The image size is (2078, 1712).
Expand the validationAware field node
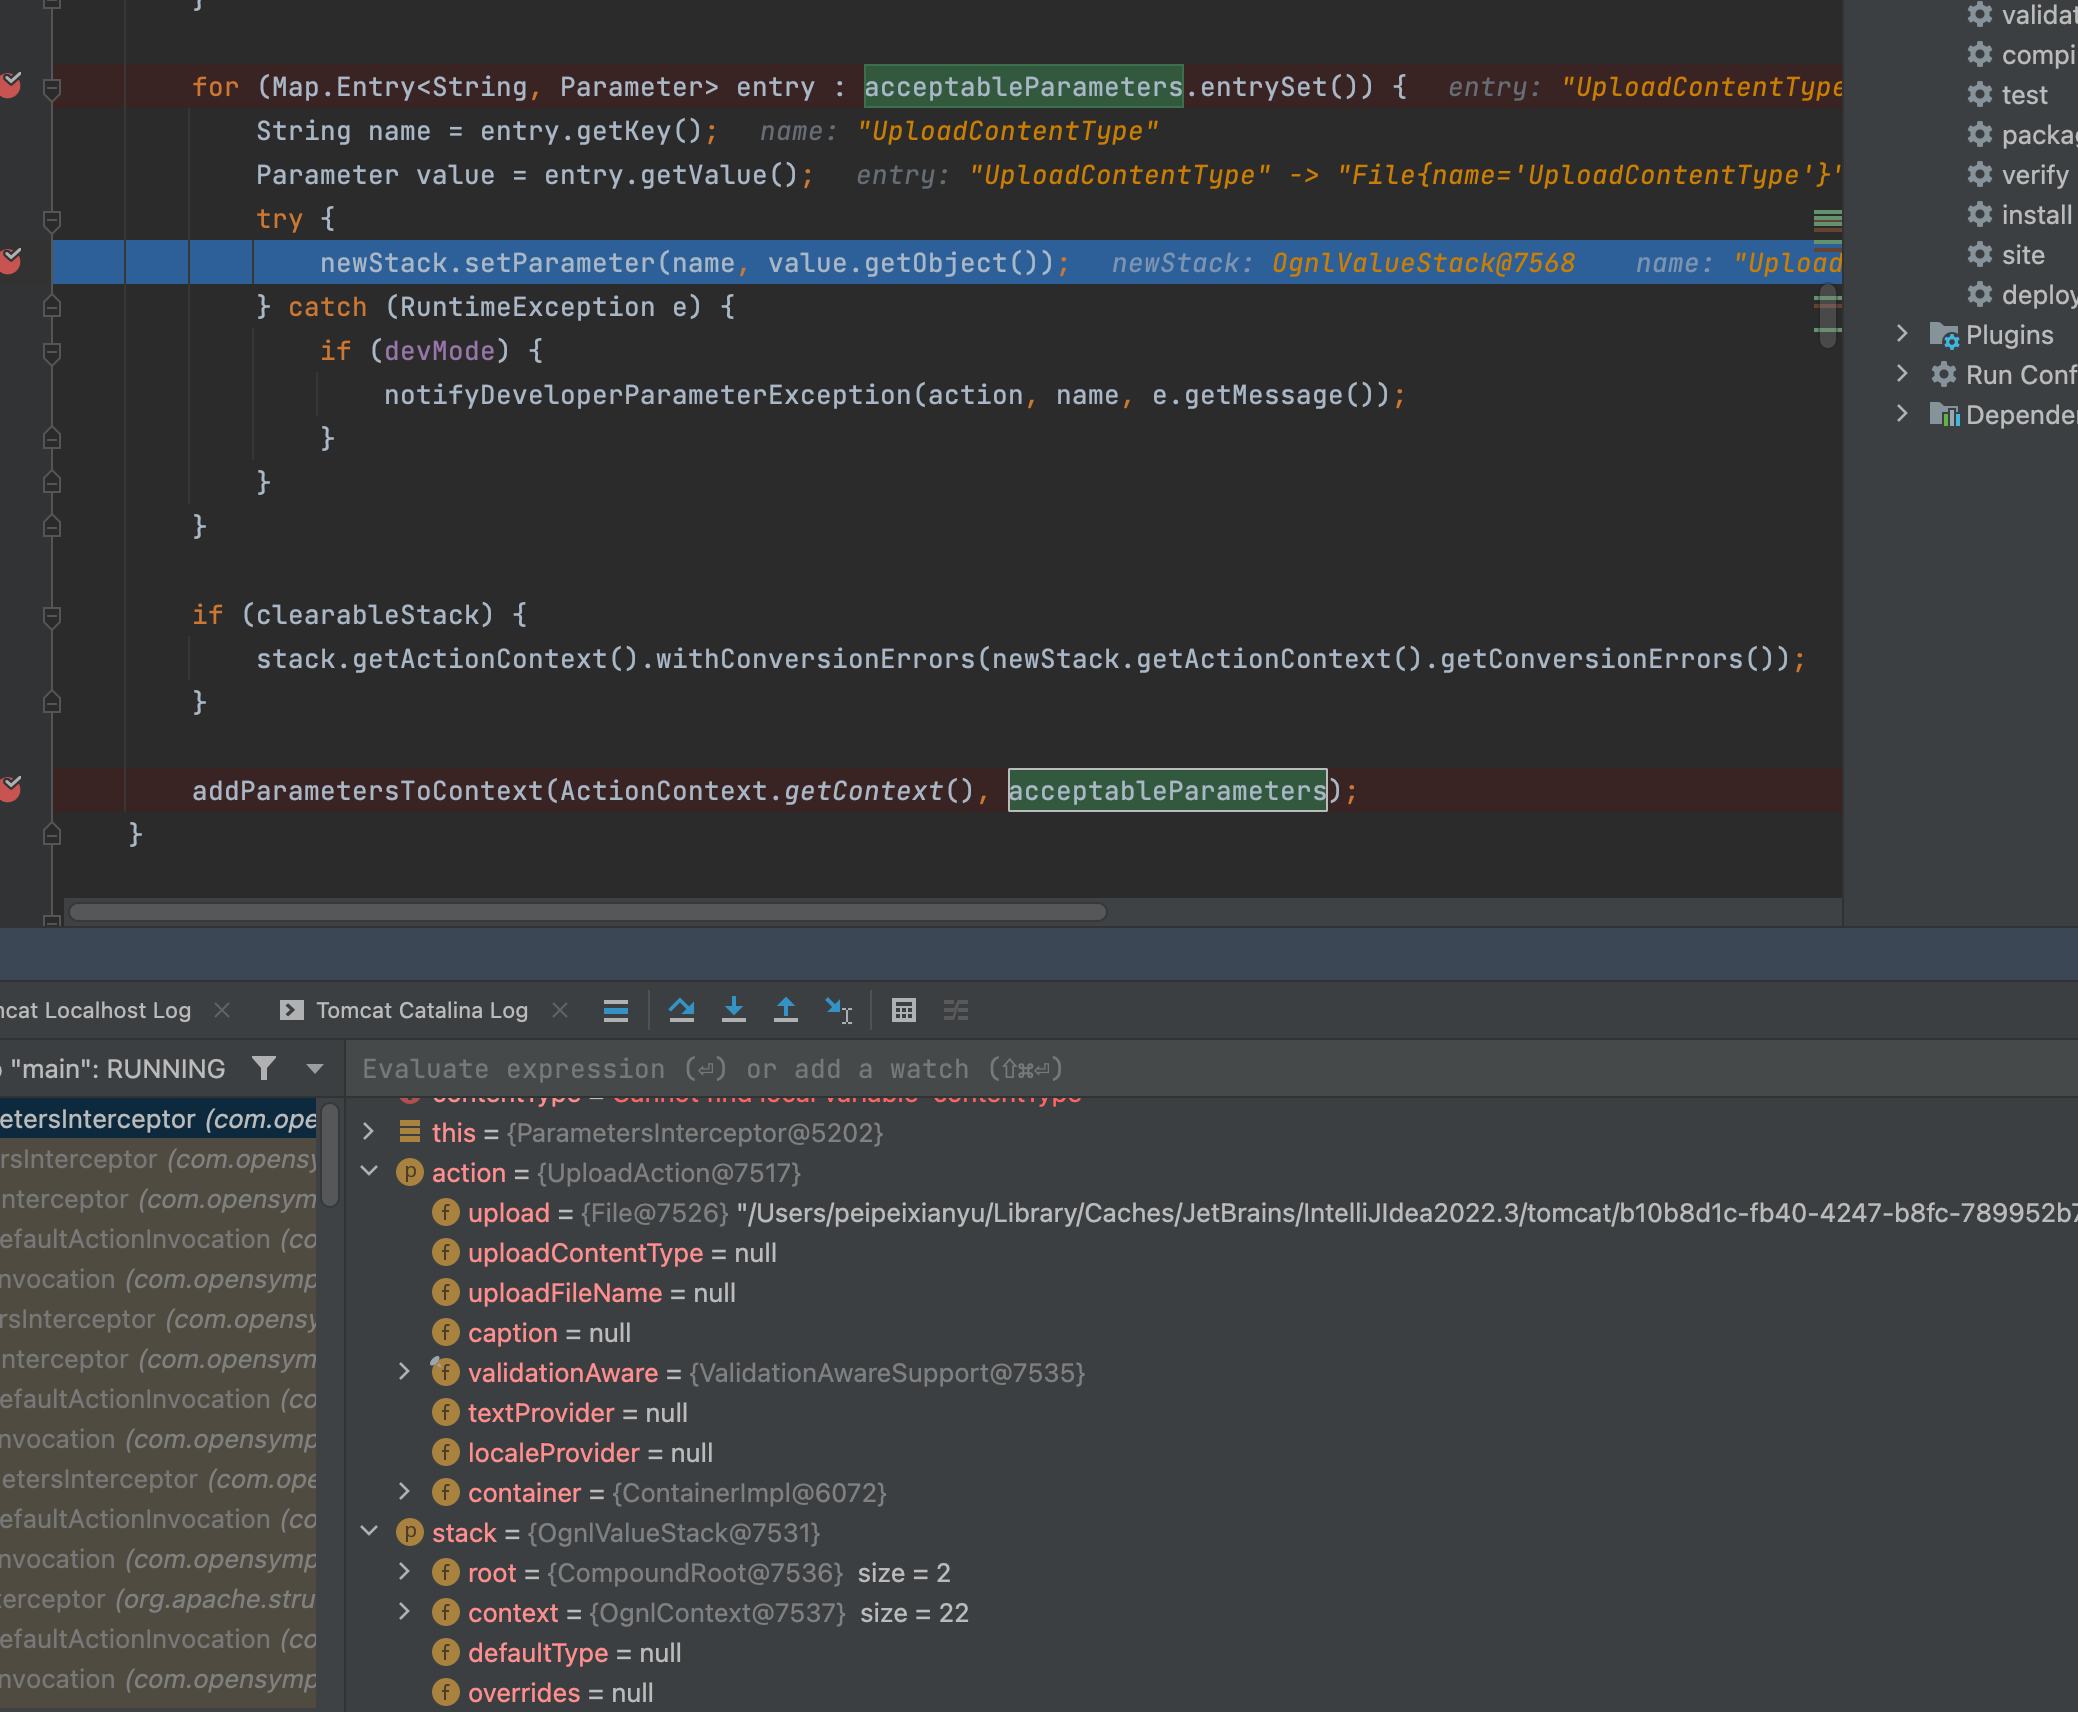404,1371
